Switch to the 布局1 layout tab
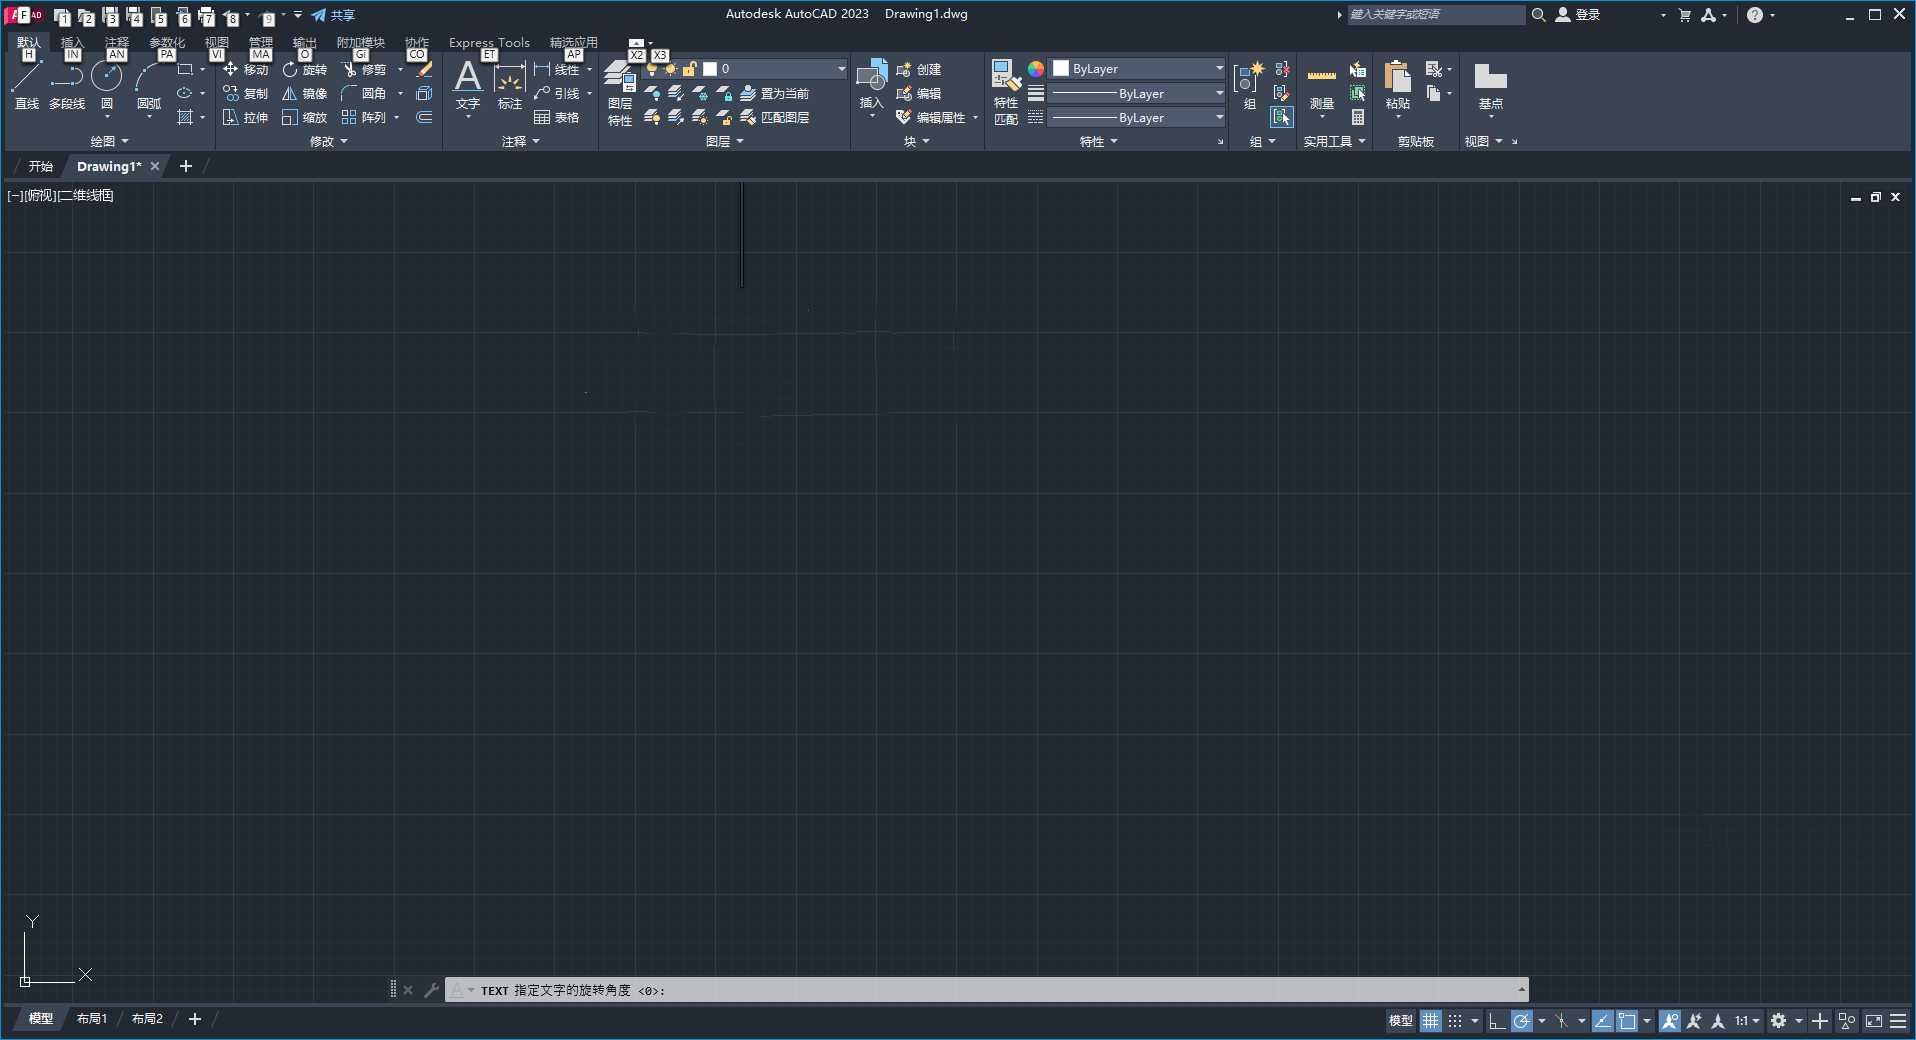1916x1040 pixels. (92, 1019)
